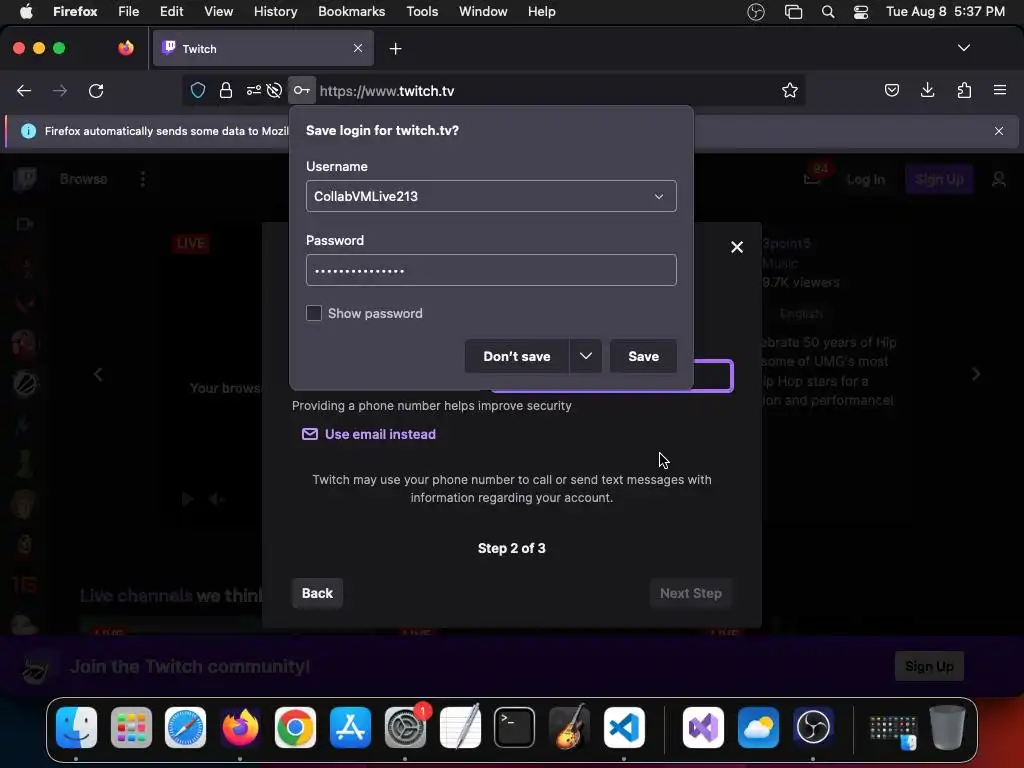1024x768 pixels.
Task: Click Log In on Twitch header
Action: [865, 179]
